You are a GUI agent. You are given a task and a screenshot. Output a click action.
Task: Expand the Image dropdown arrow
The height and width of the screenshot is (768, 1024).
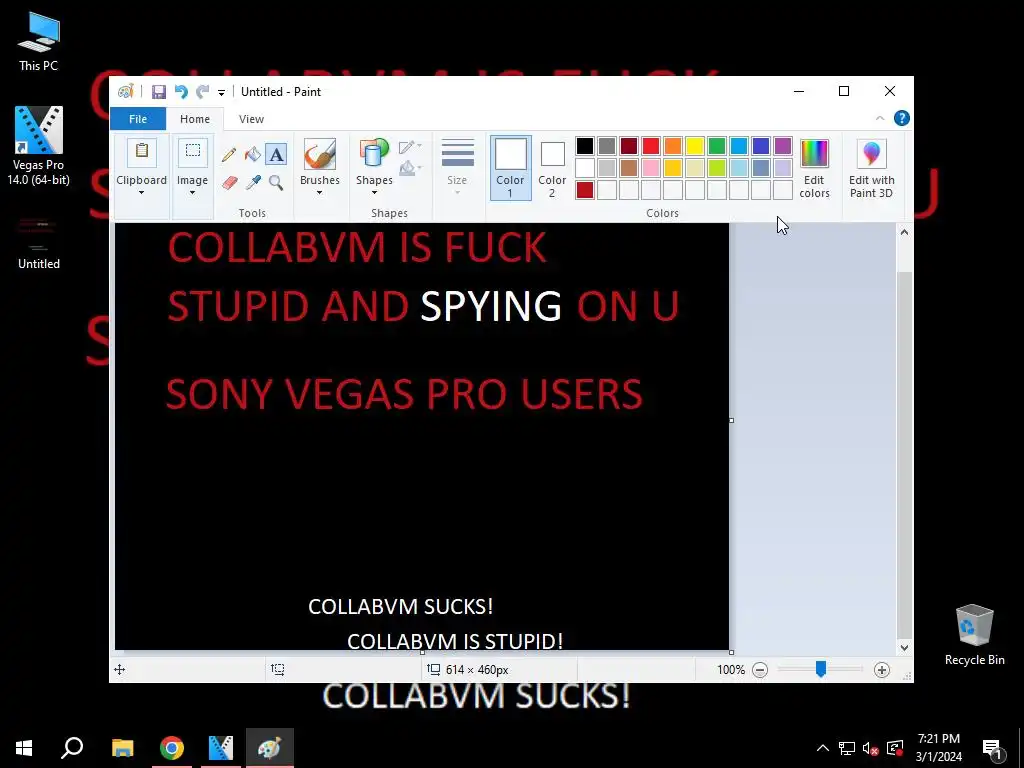click(192, 193)
